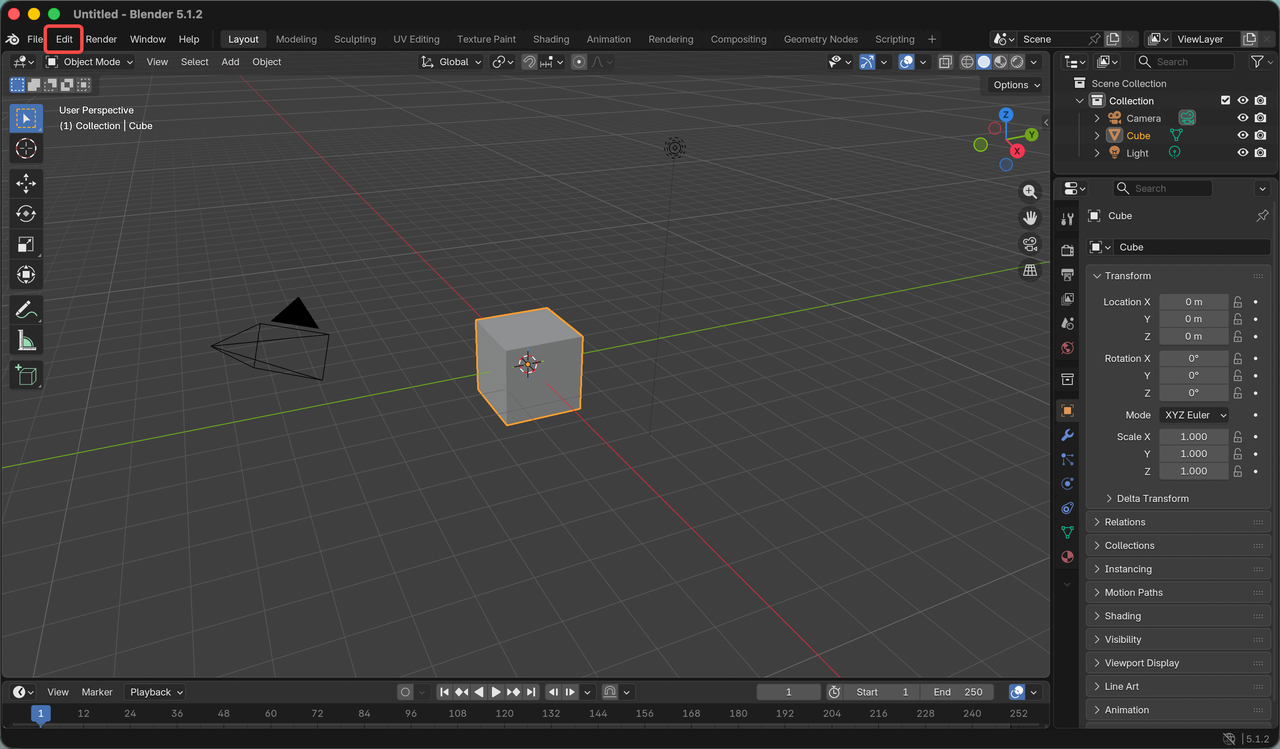
Task: Open the timeline Marker menu
Action: pos(97,692)
